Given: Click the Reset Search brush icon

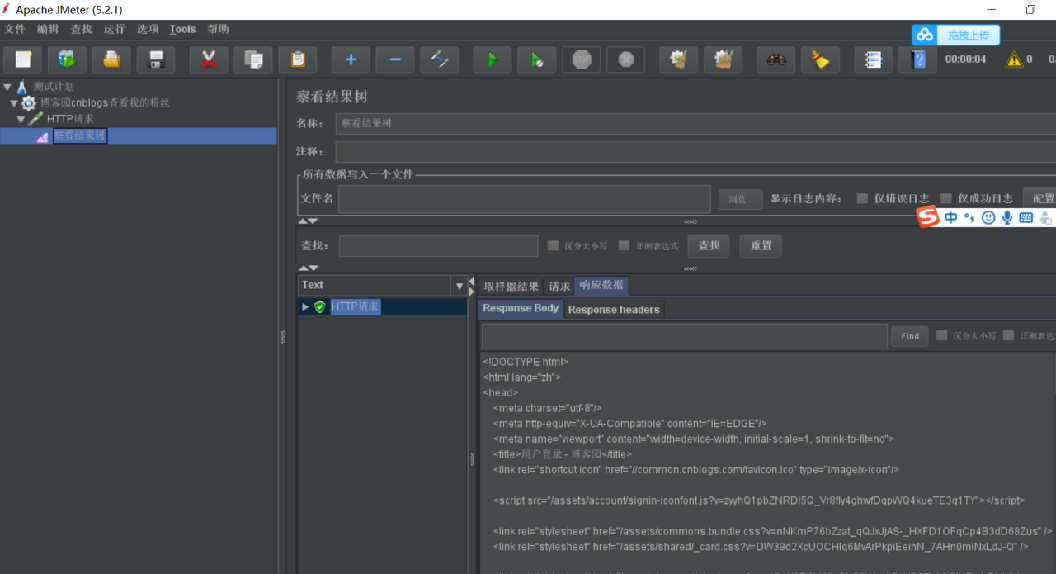Looking at the screenshot, I should click(820, 59).
